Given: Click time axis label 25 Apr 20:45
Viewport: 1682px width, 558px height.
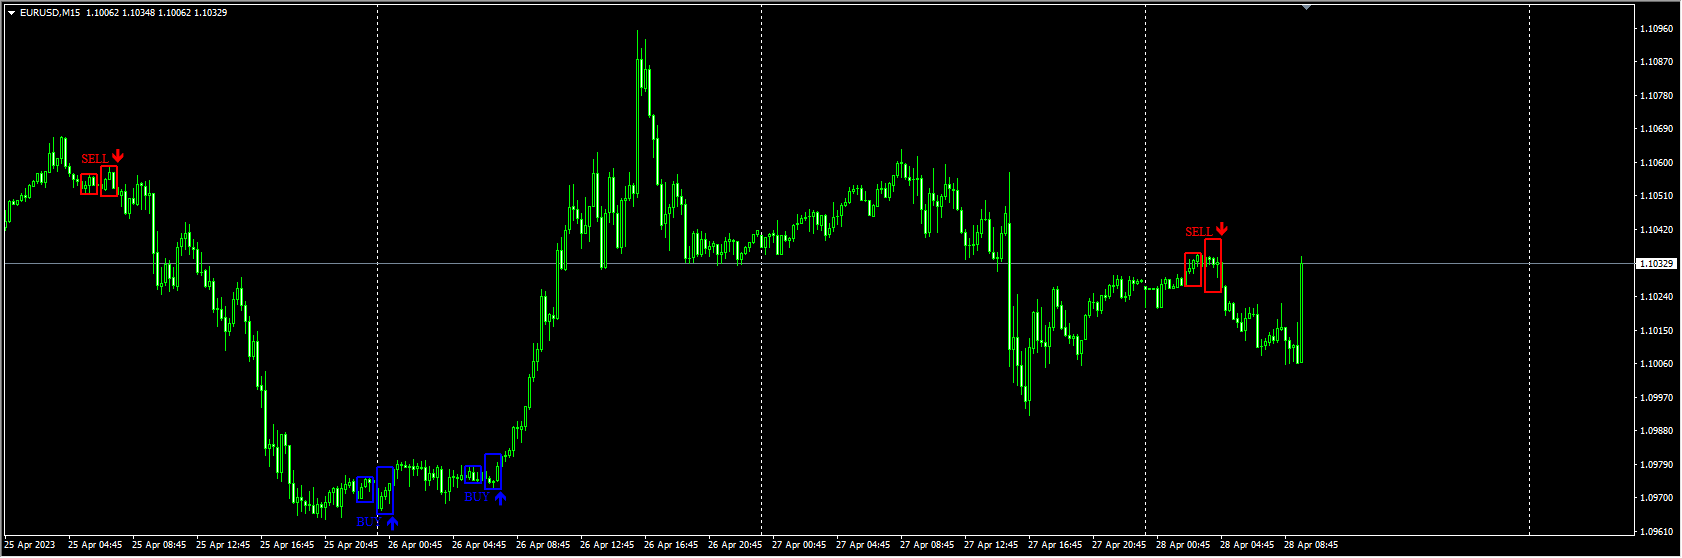Looking at the screenshot, I should point(351,545).
